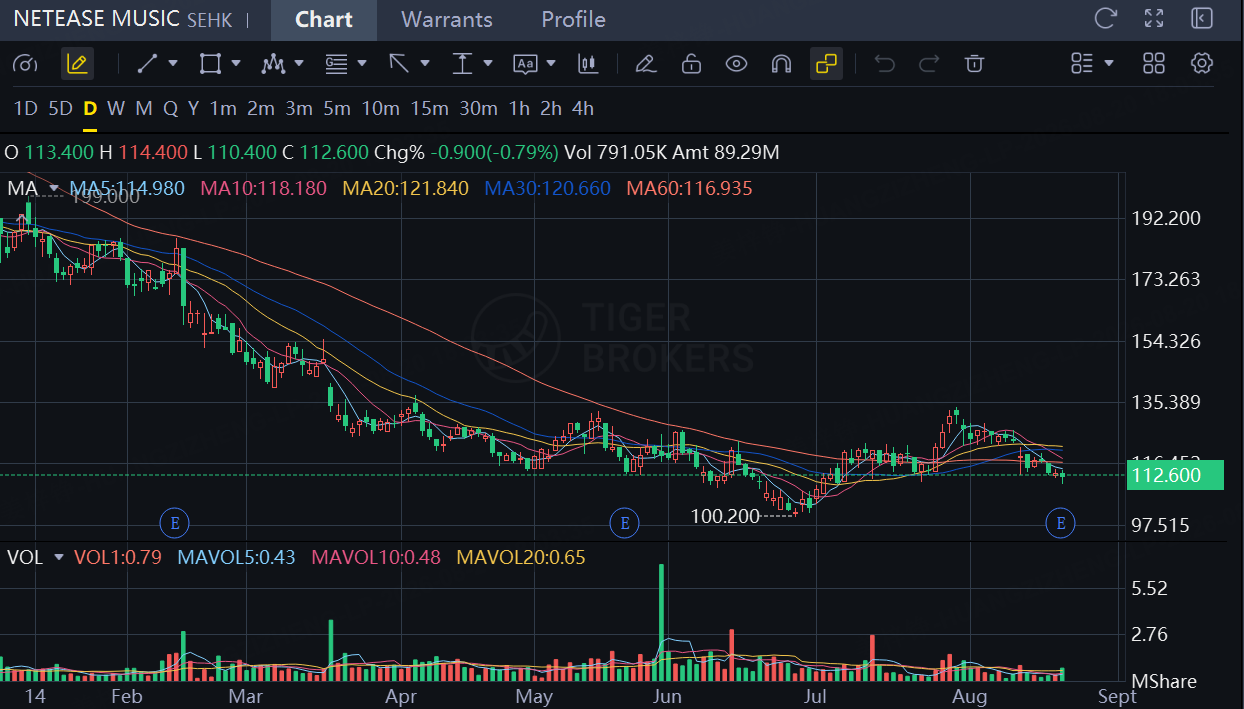Click the four-square grid layout icon
Image resolution: width=1244 pixels, height=709 pixels.
pos(1154,64)
